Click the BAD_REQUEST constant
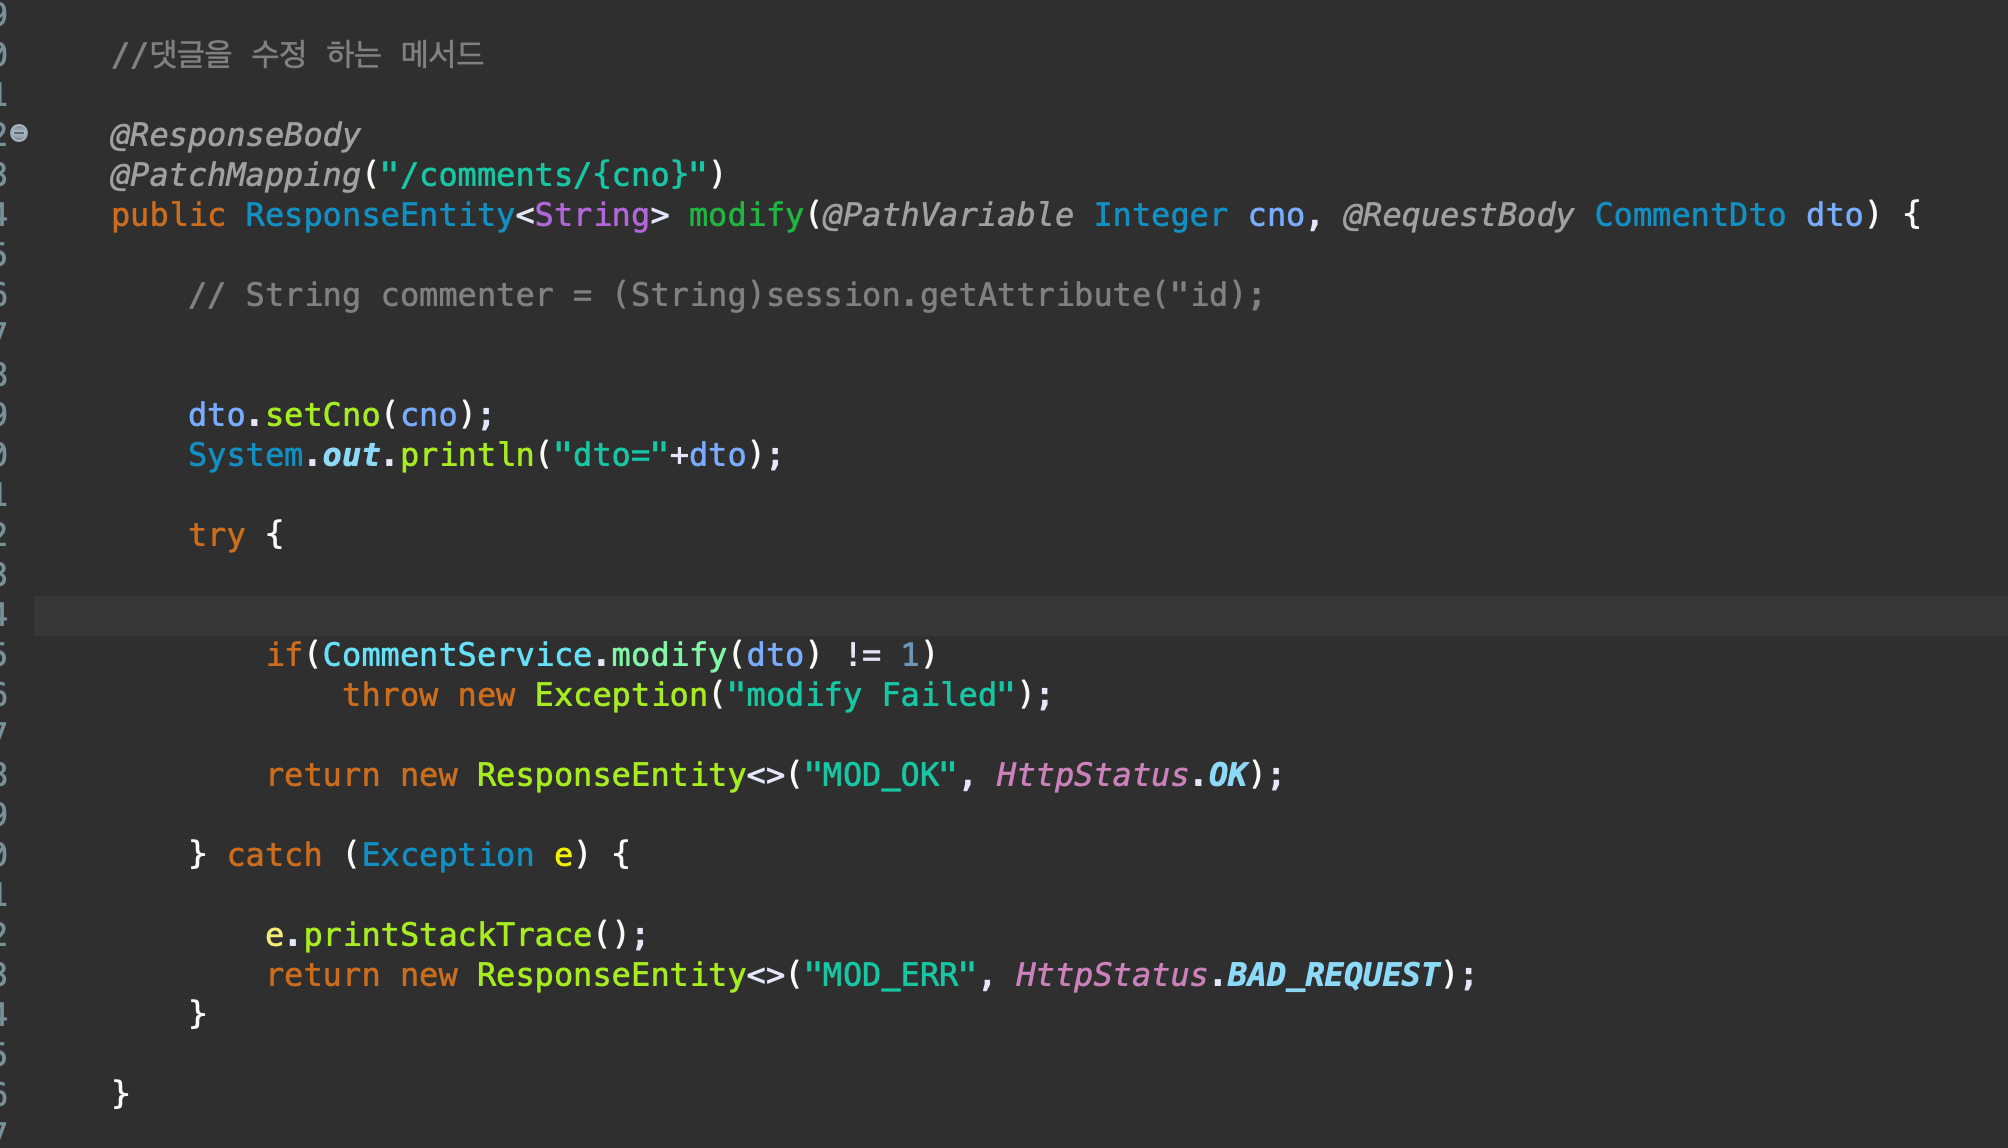This screenshot has height=1148, width=2008. (1332, 975)
